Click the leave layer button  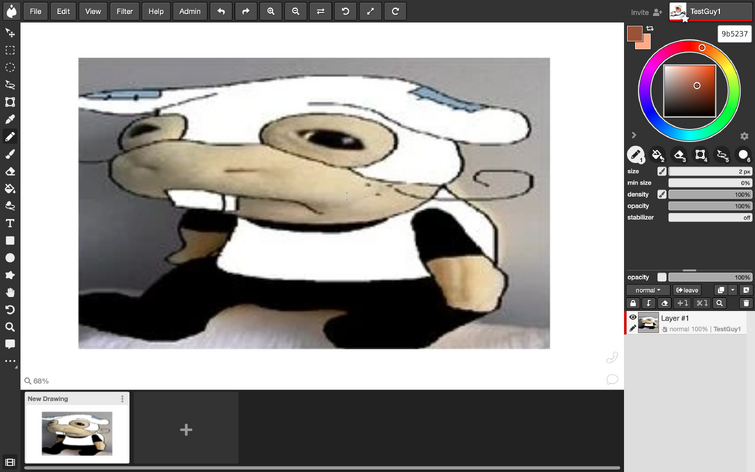pos(687,290)
